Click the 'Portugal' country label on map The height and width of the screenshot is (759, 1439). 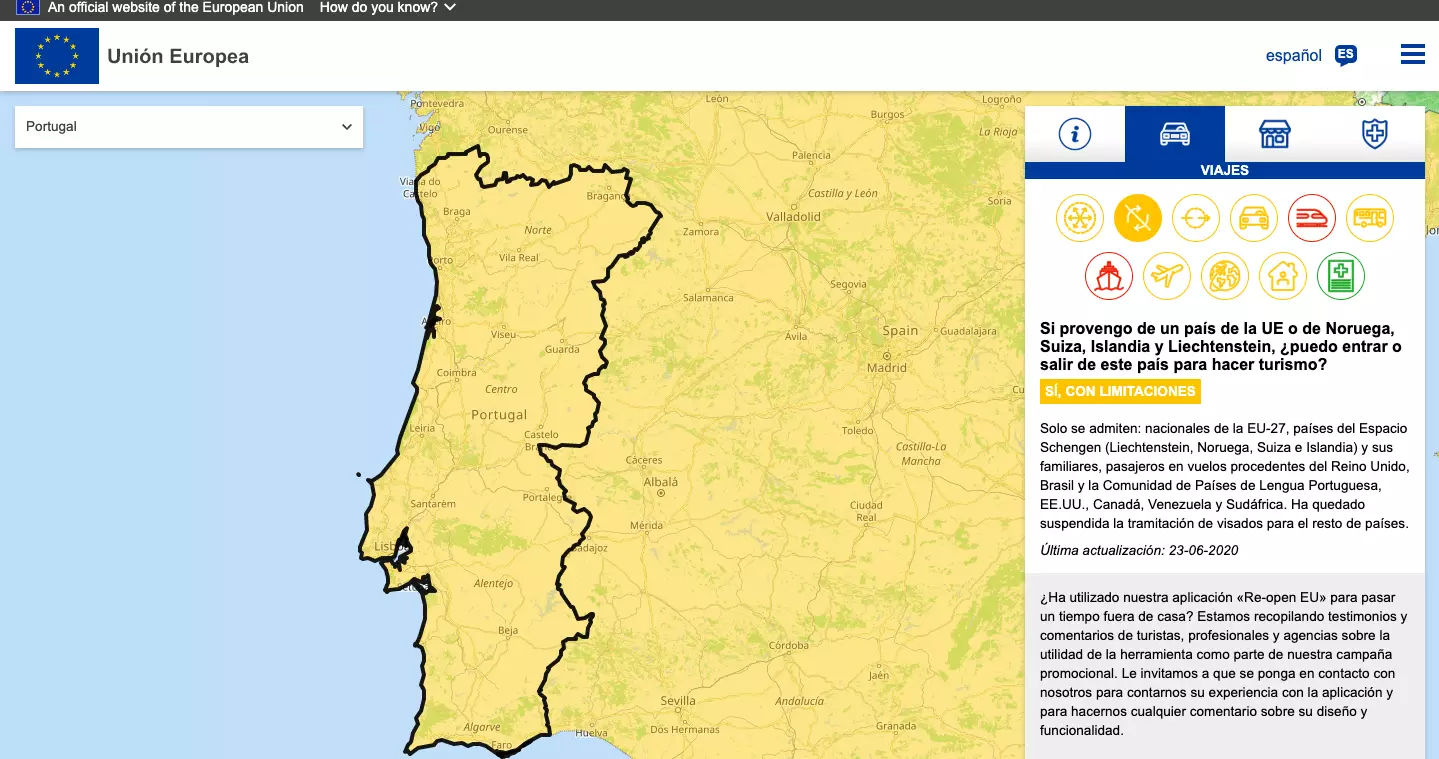pos(499,414)
